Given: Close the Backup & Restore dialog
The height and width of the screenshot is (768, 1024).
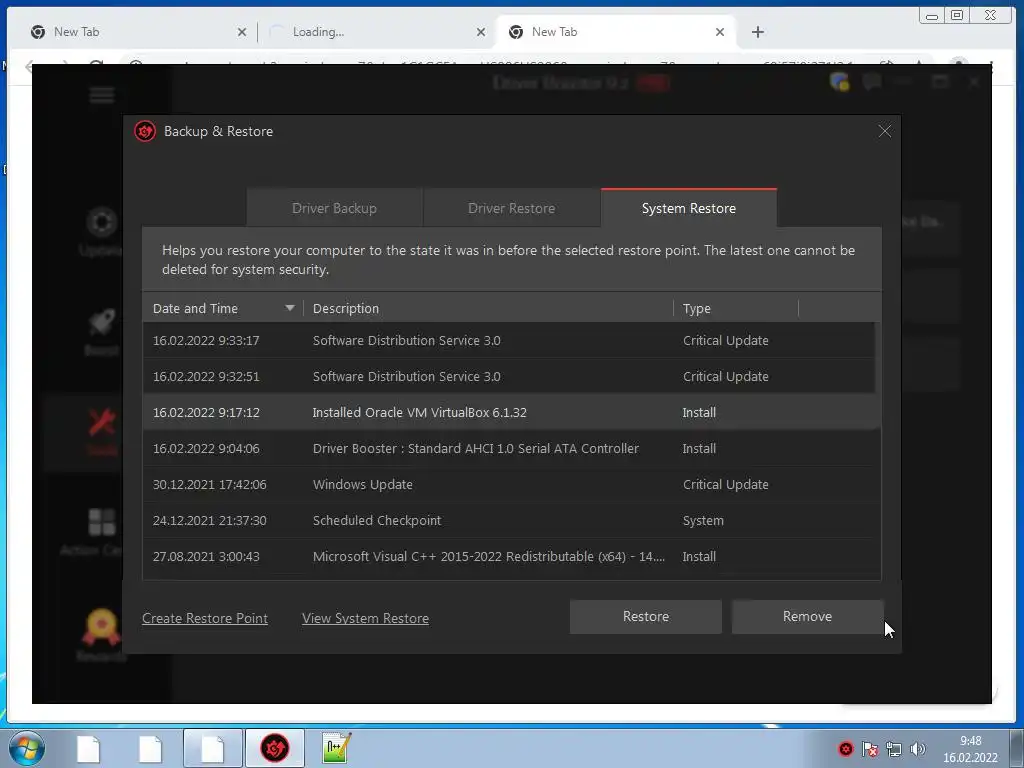Looking at the screenshot, I should point(884,131).
